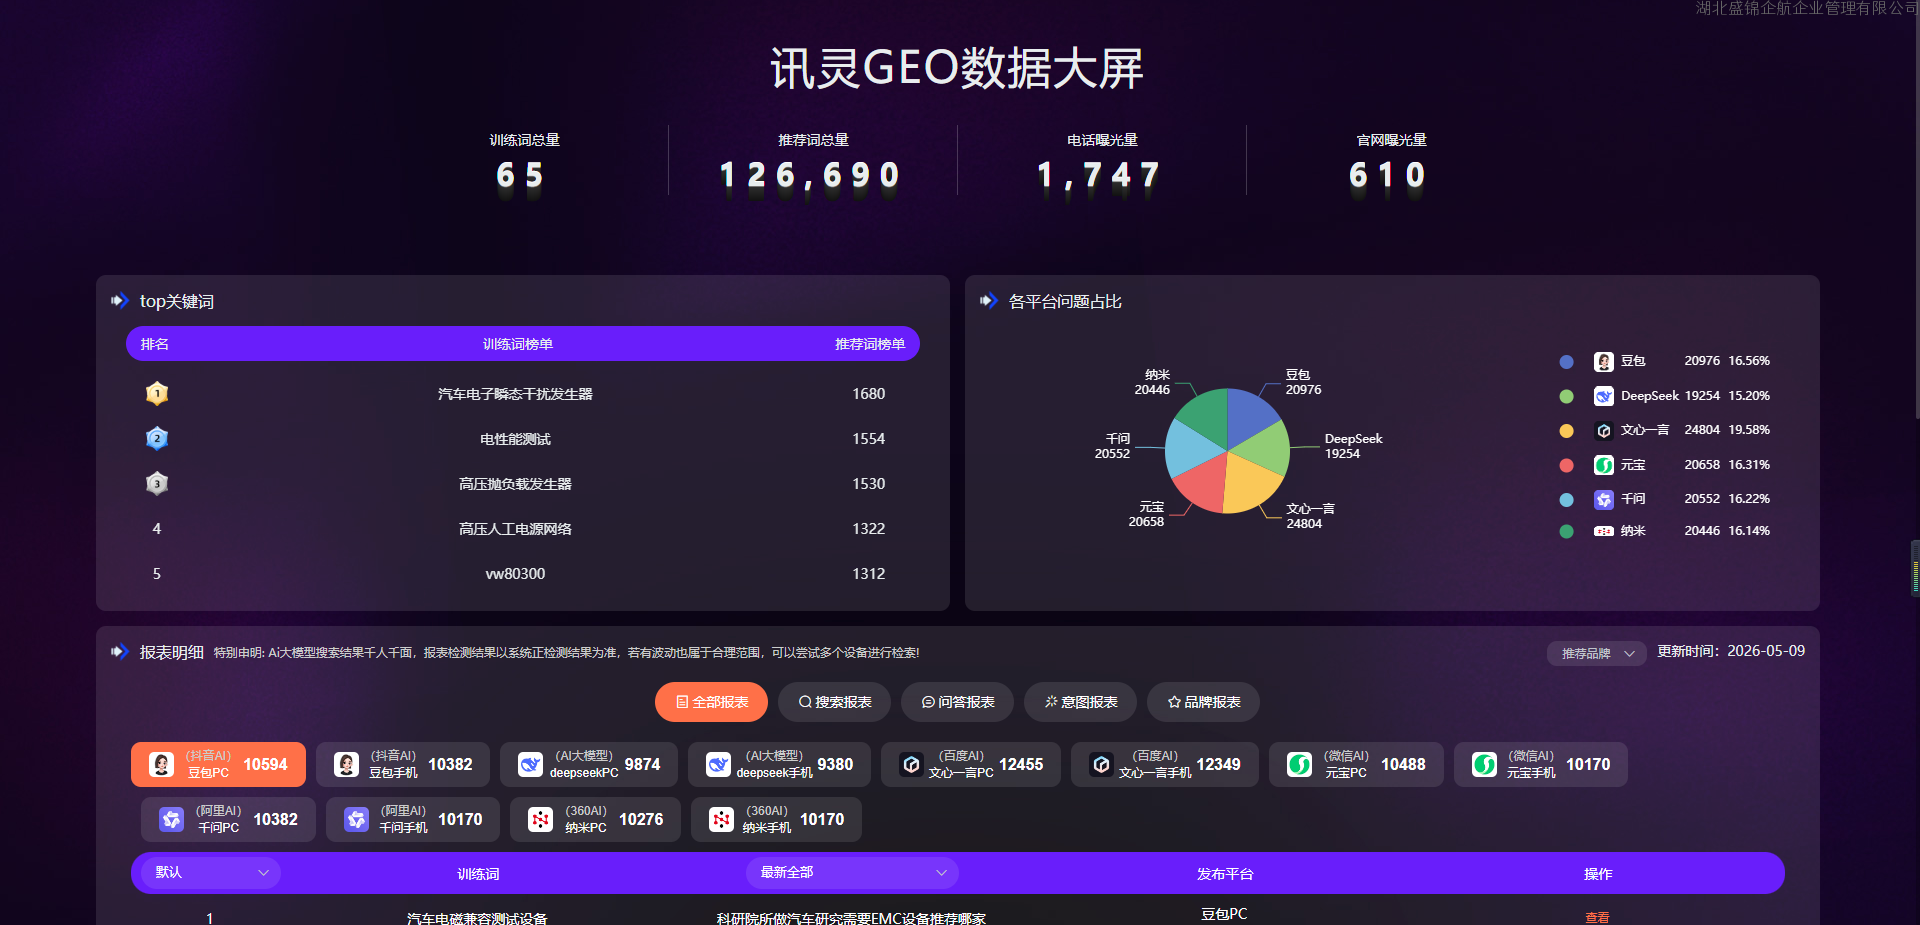The width and height of the screenshot is (1920, 925).
Task: Toggle the blue 豆包 legend dot
Action: (x=1567, y=362)
